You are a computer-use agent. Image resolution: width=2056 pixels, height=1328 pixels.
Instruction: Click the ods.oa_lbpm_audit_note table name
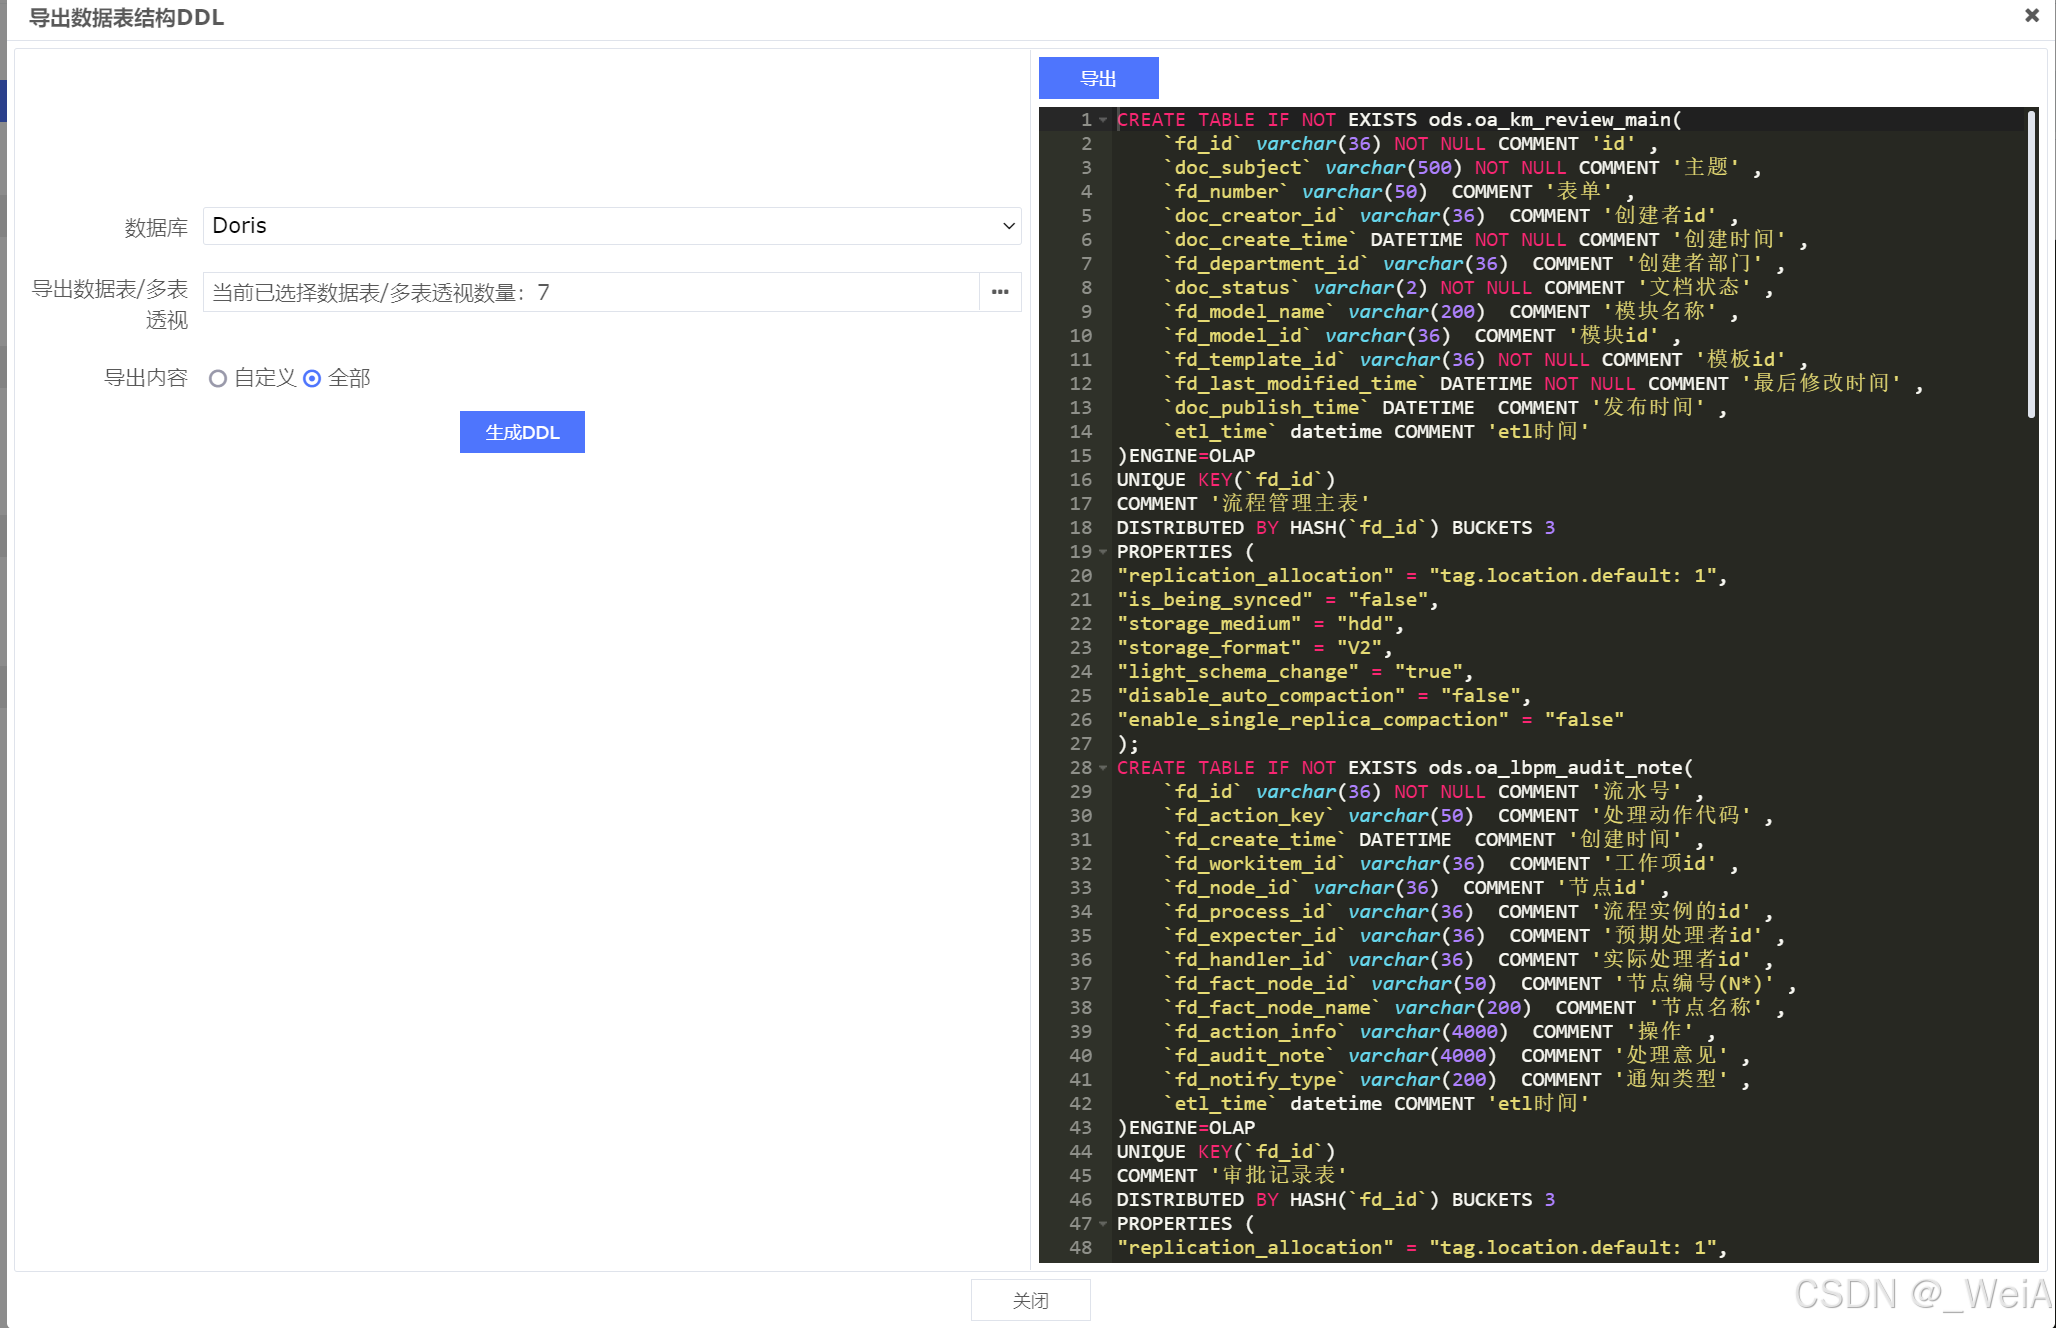coord(1555,768)
